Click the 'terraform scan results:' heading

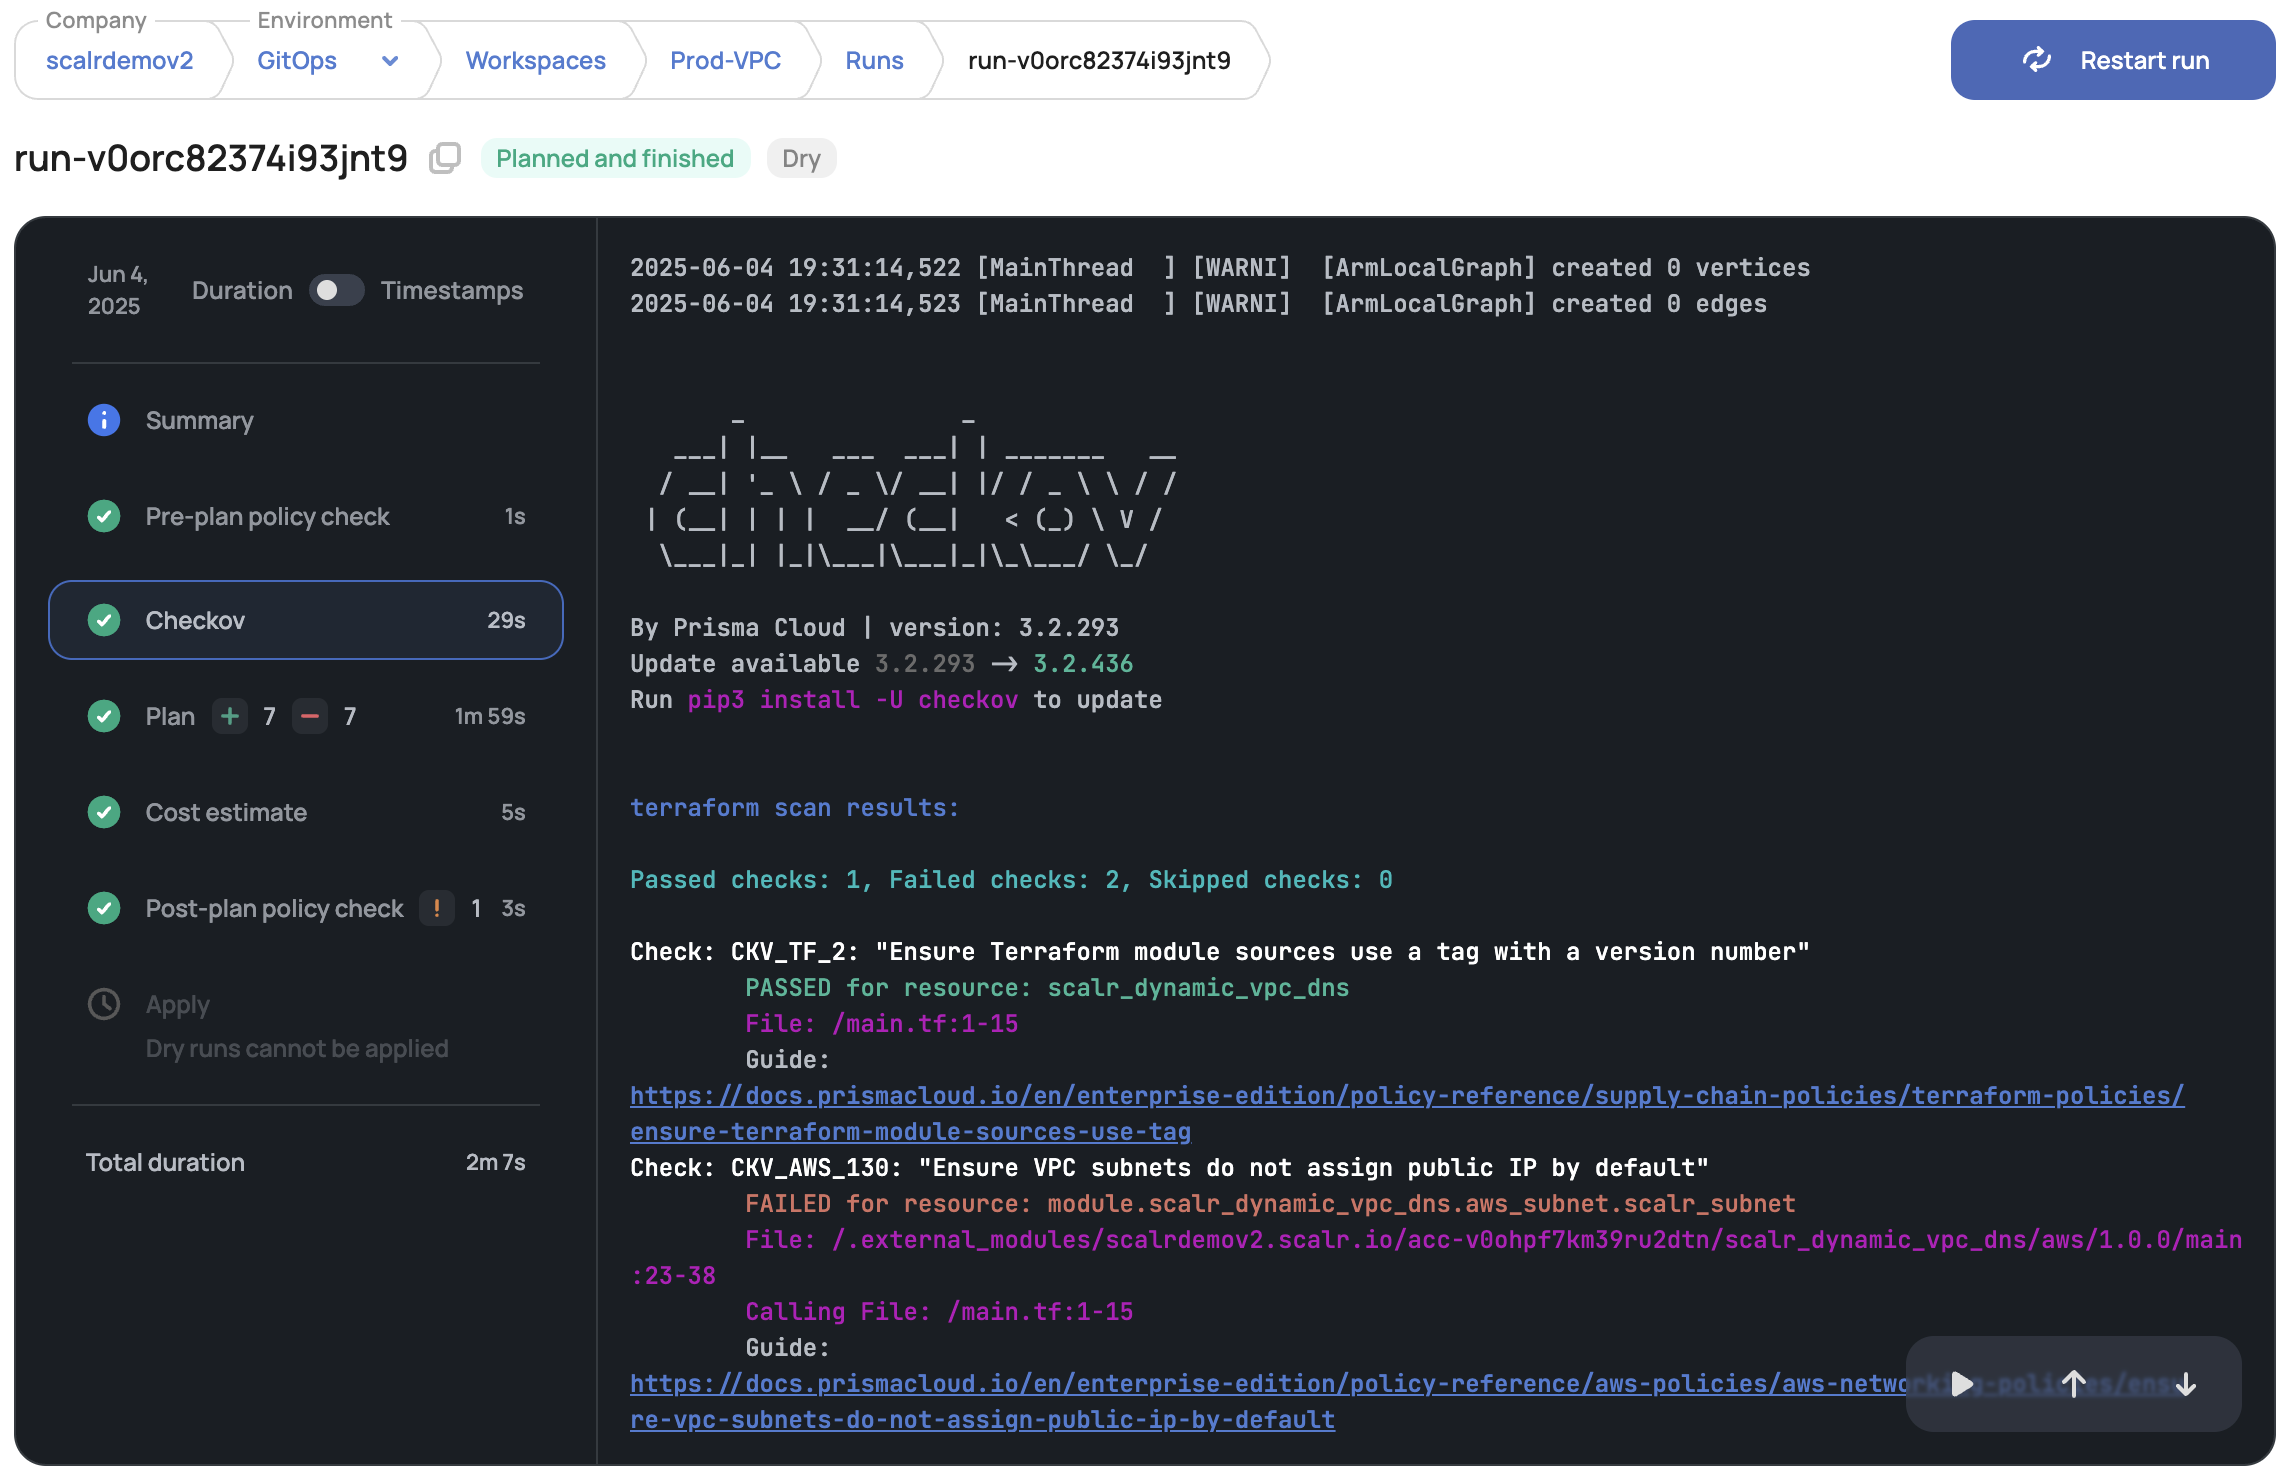coord(794,808)
